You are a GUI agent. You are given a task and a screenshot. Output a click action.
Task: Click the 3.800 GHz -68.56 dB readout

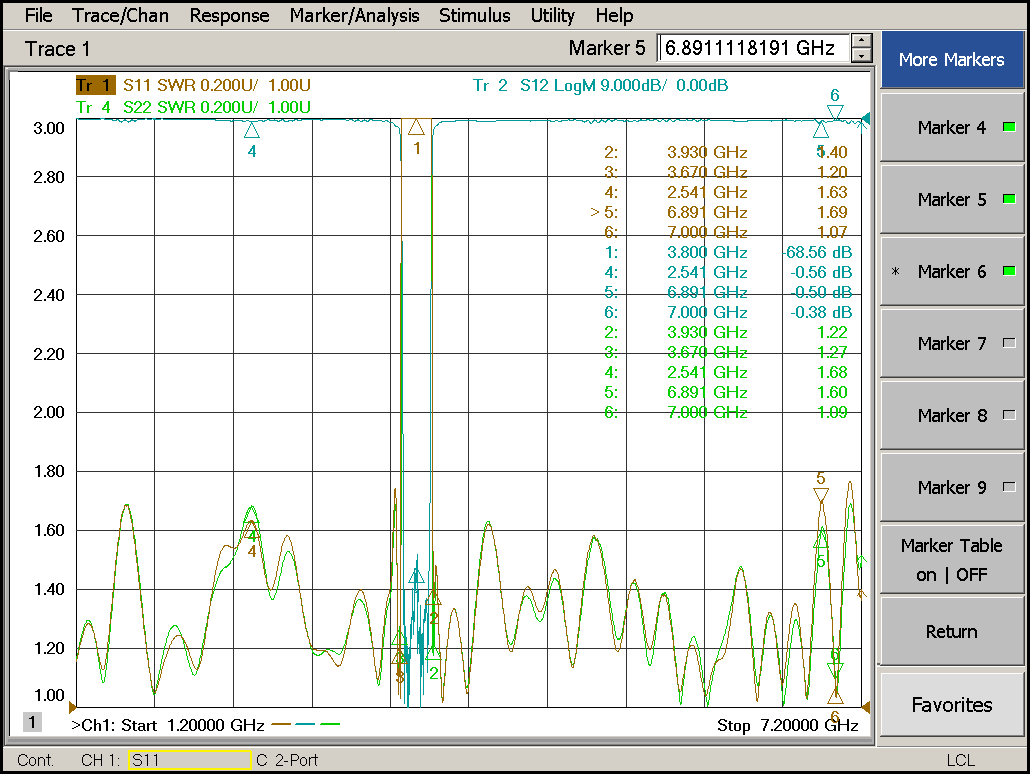click(728, 252)
